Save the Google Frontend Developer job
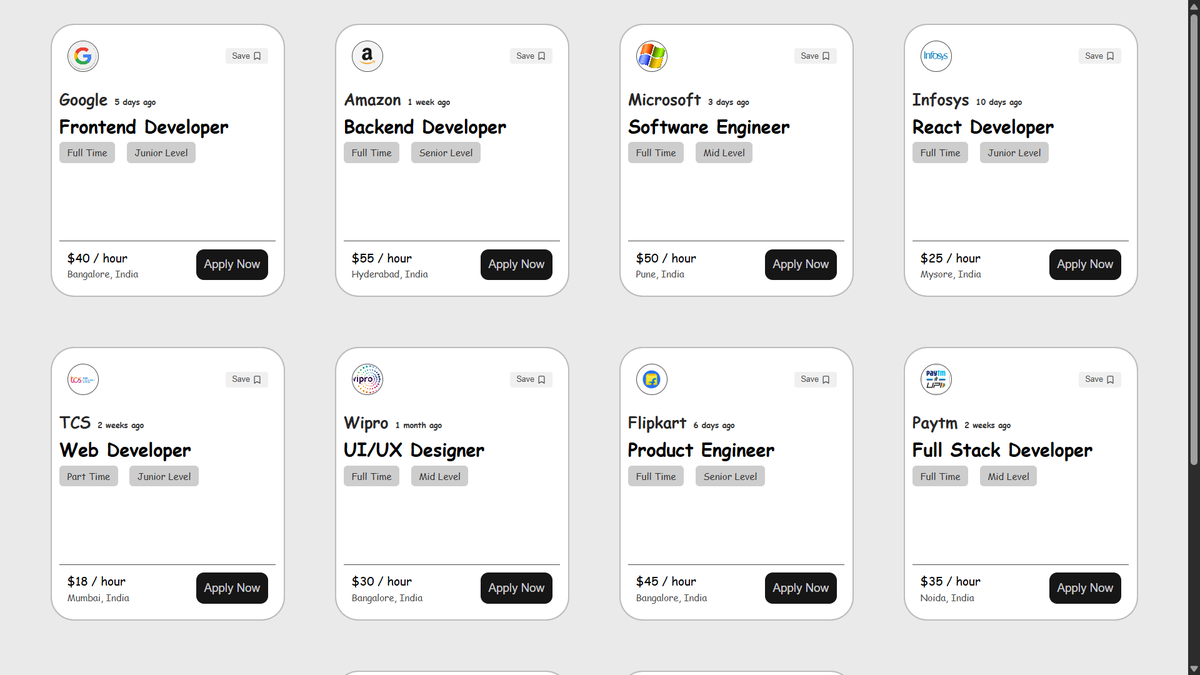 [x=246, y=56]
